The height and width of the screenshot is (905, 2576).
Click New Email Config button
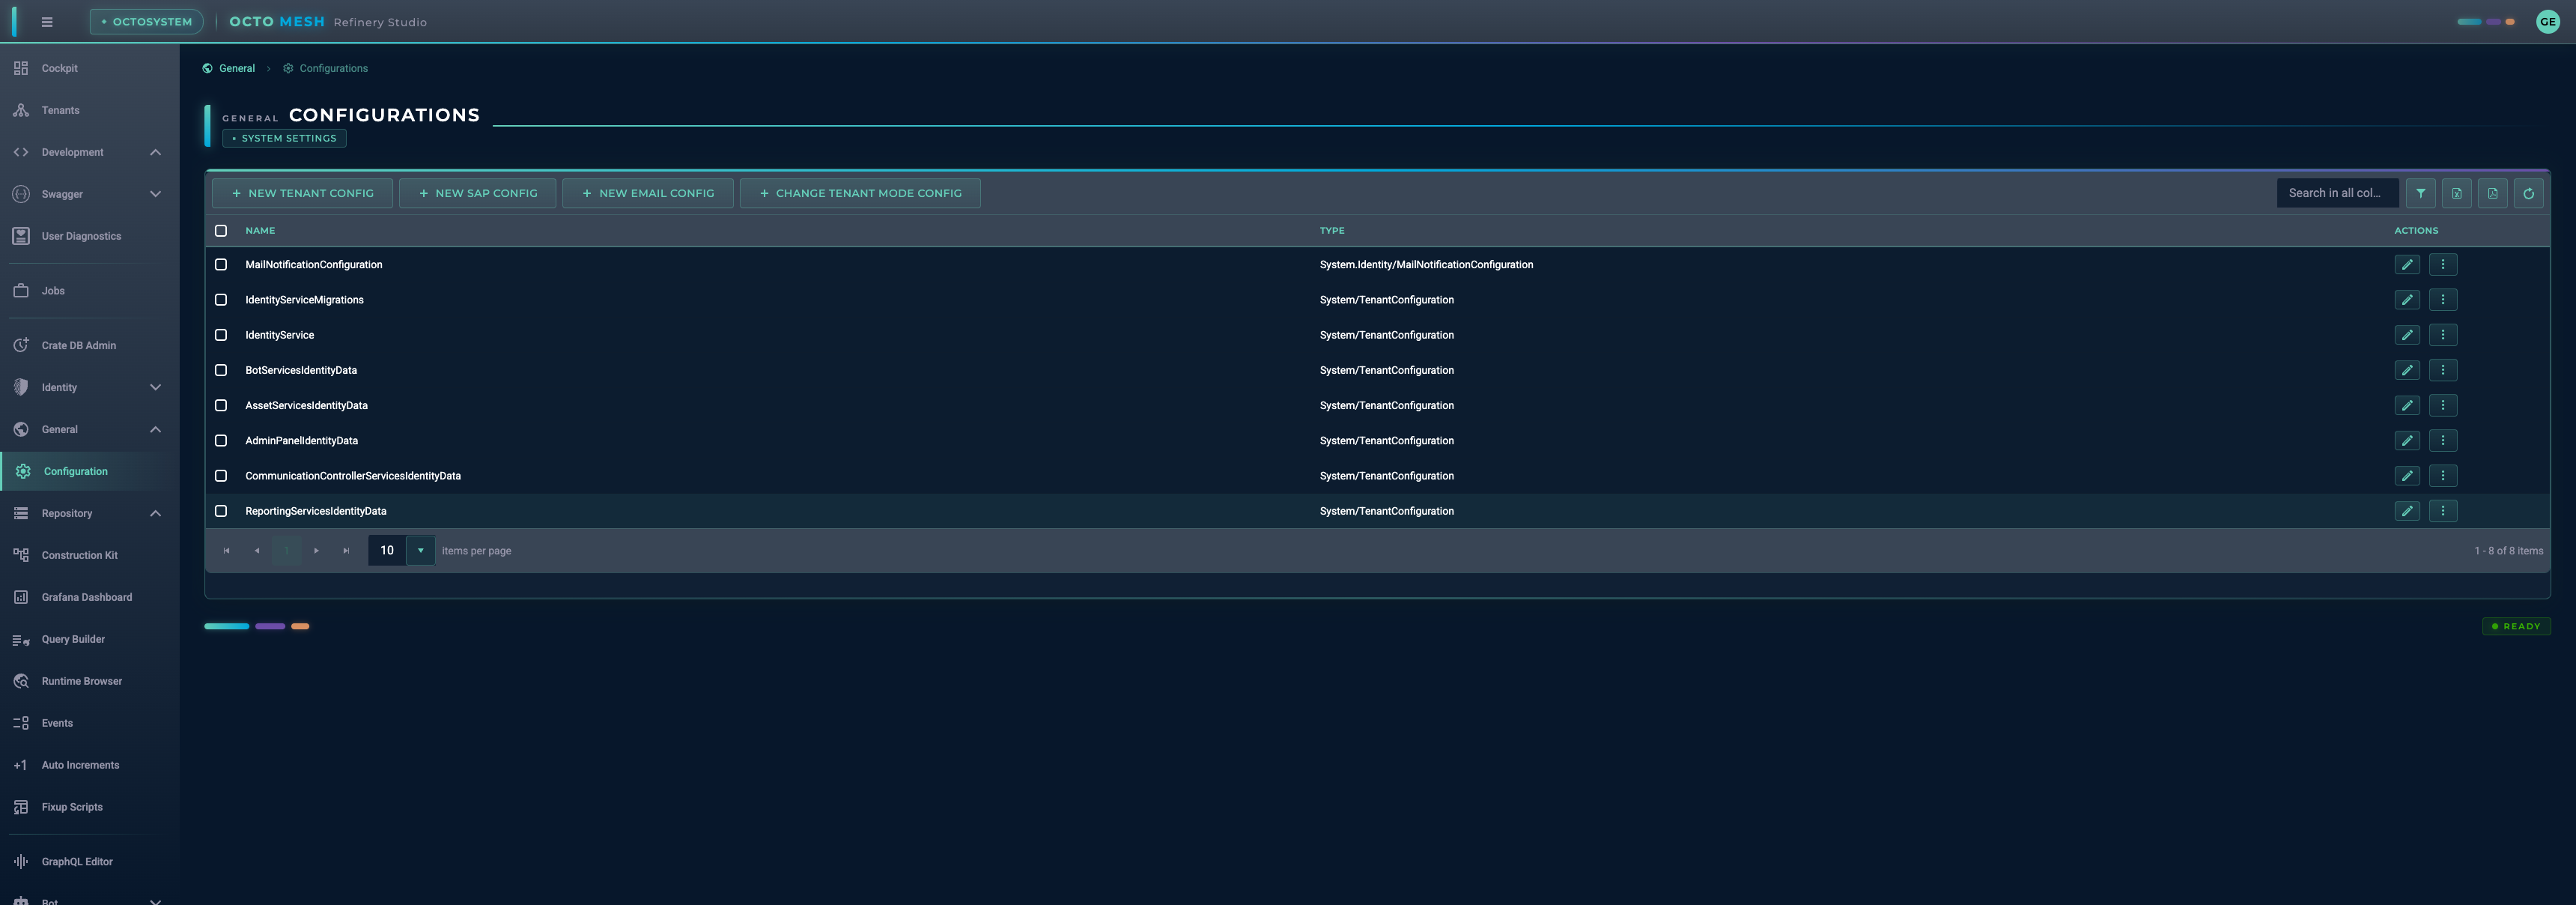click(x=647, y=193)
